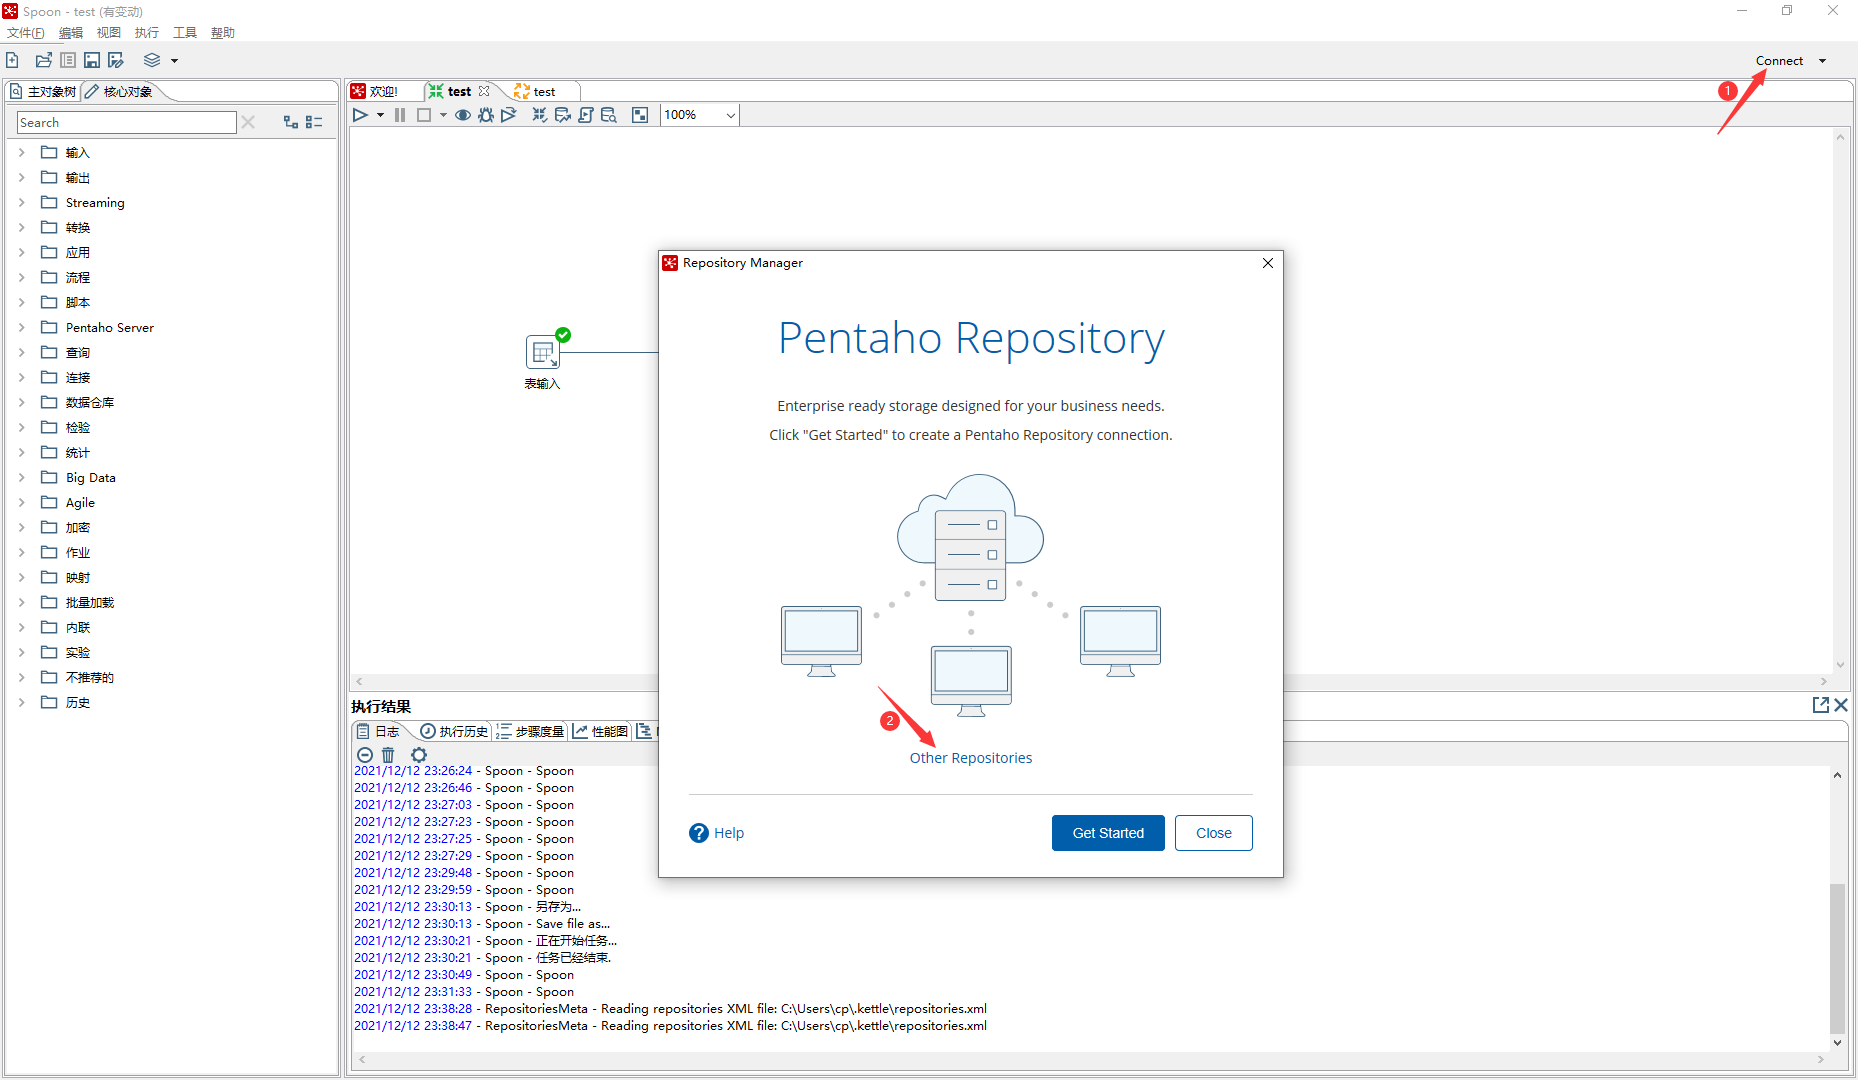Image resolution: width=1858 pixels, height=1080 pixels.
Task: Run the transformation with the play icon
Action: point(360,115)
